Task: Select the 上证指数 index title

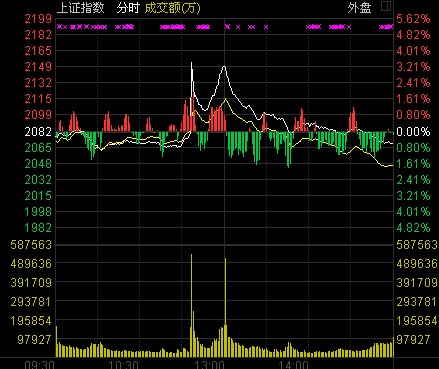Action: click(x=81, y=8)
